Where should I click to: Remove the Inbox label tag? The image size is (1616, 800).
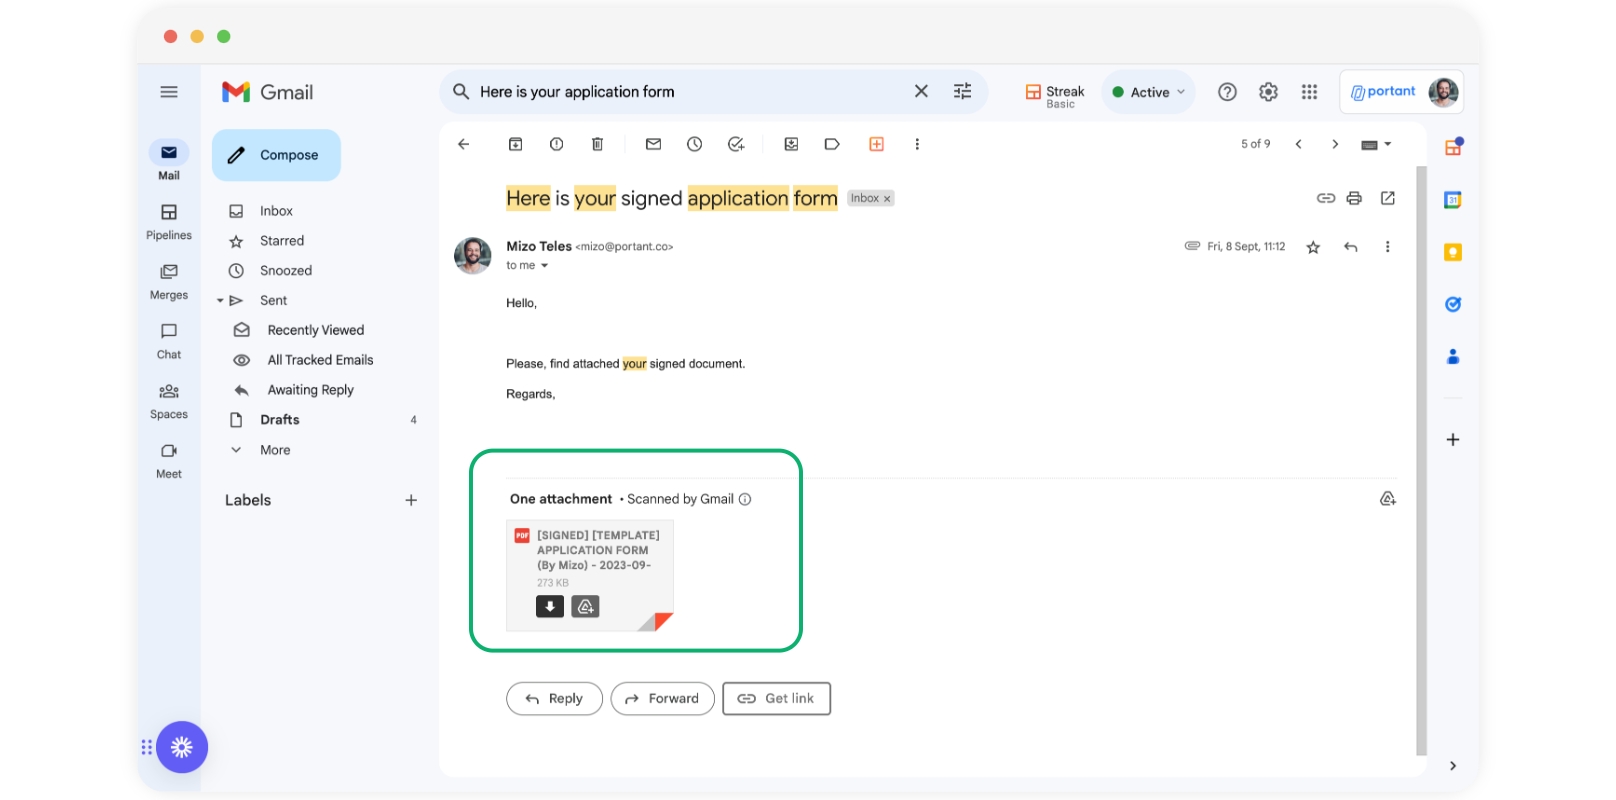(x=887, y=199)
